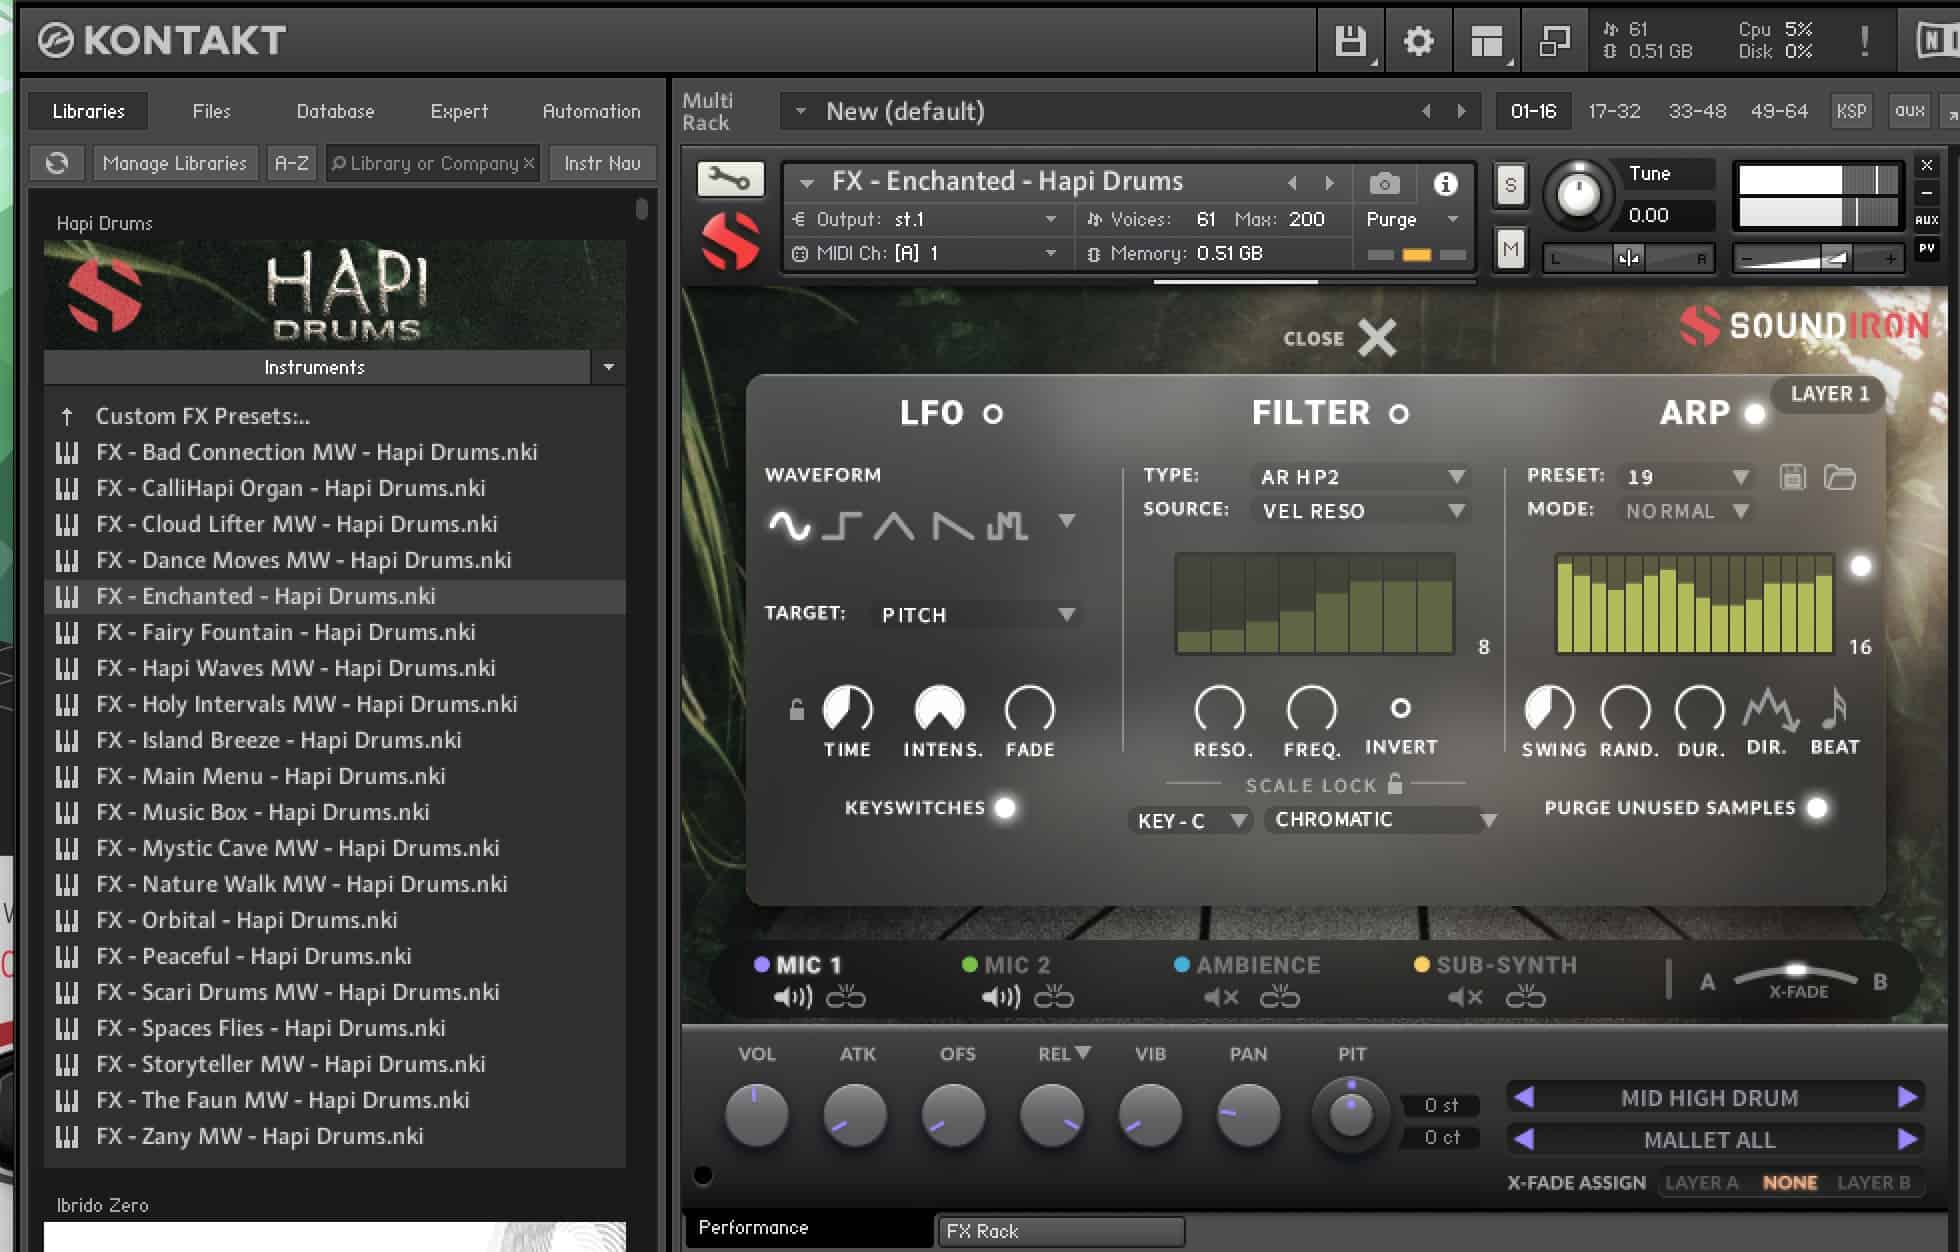Unmute AMBIENCE speaker icon

coord(1221,997)
